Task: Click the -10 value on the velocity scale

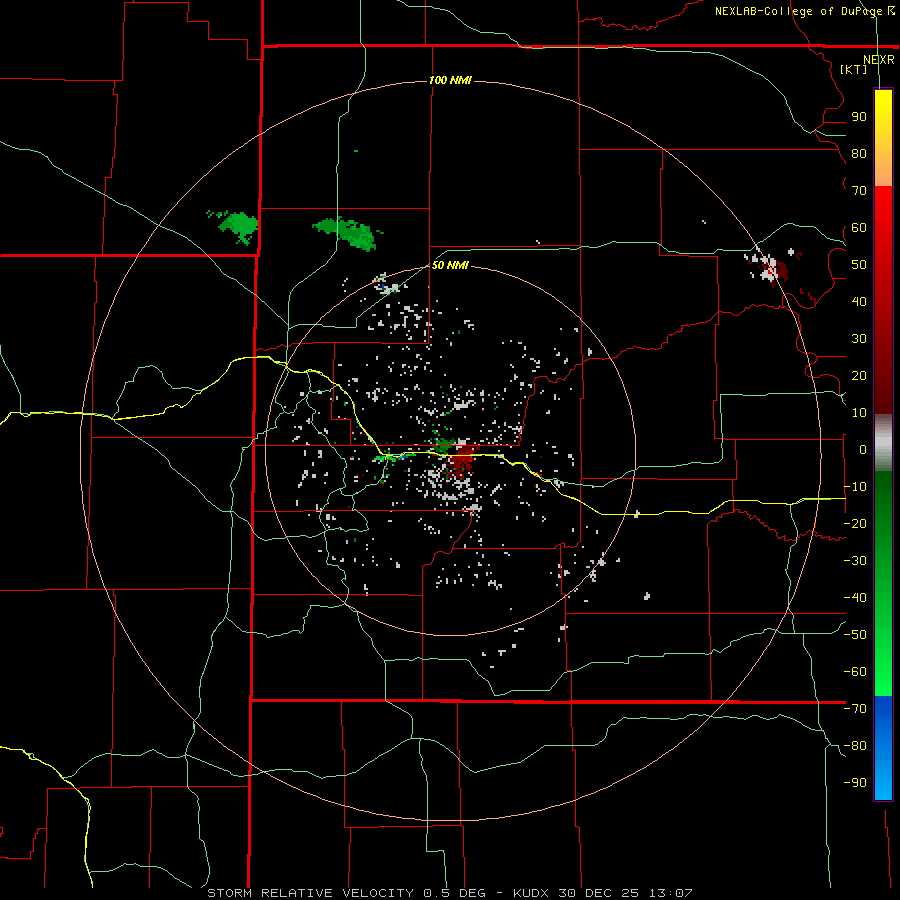Action: (x=855, y=487)
